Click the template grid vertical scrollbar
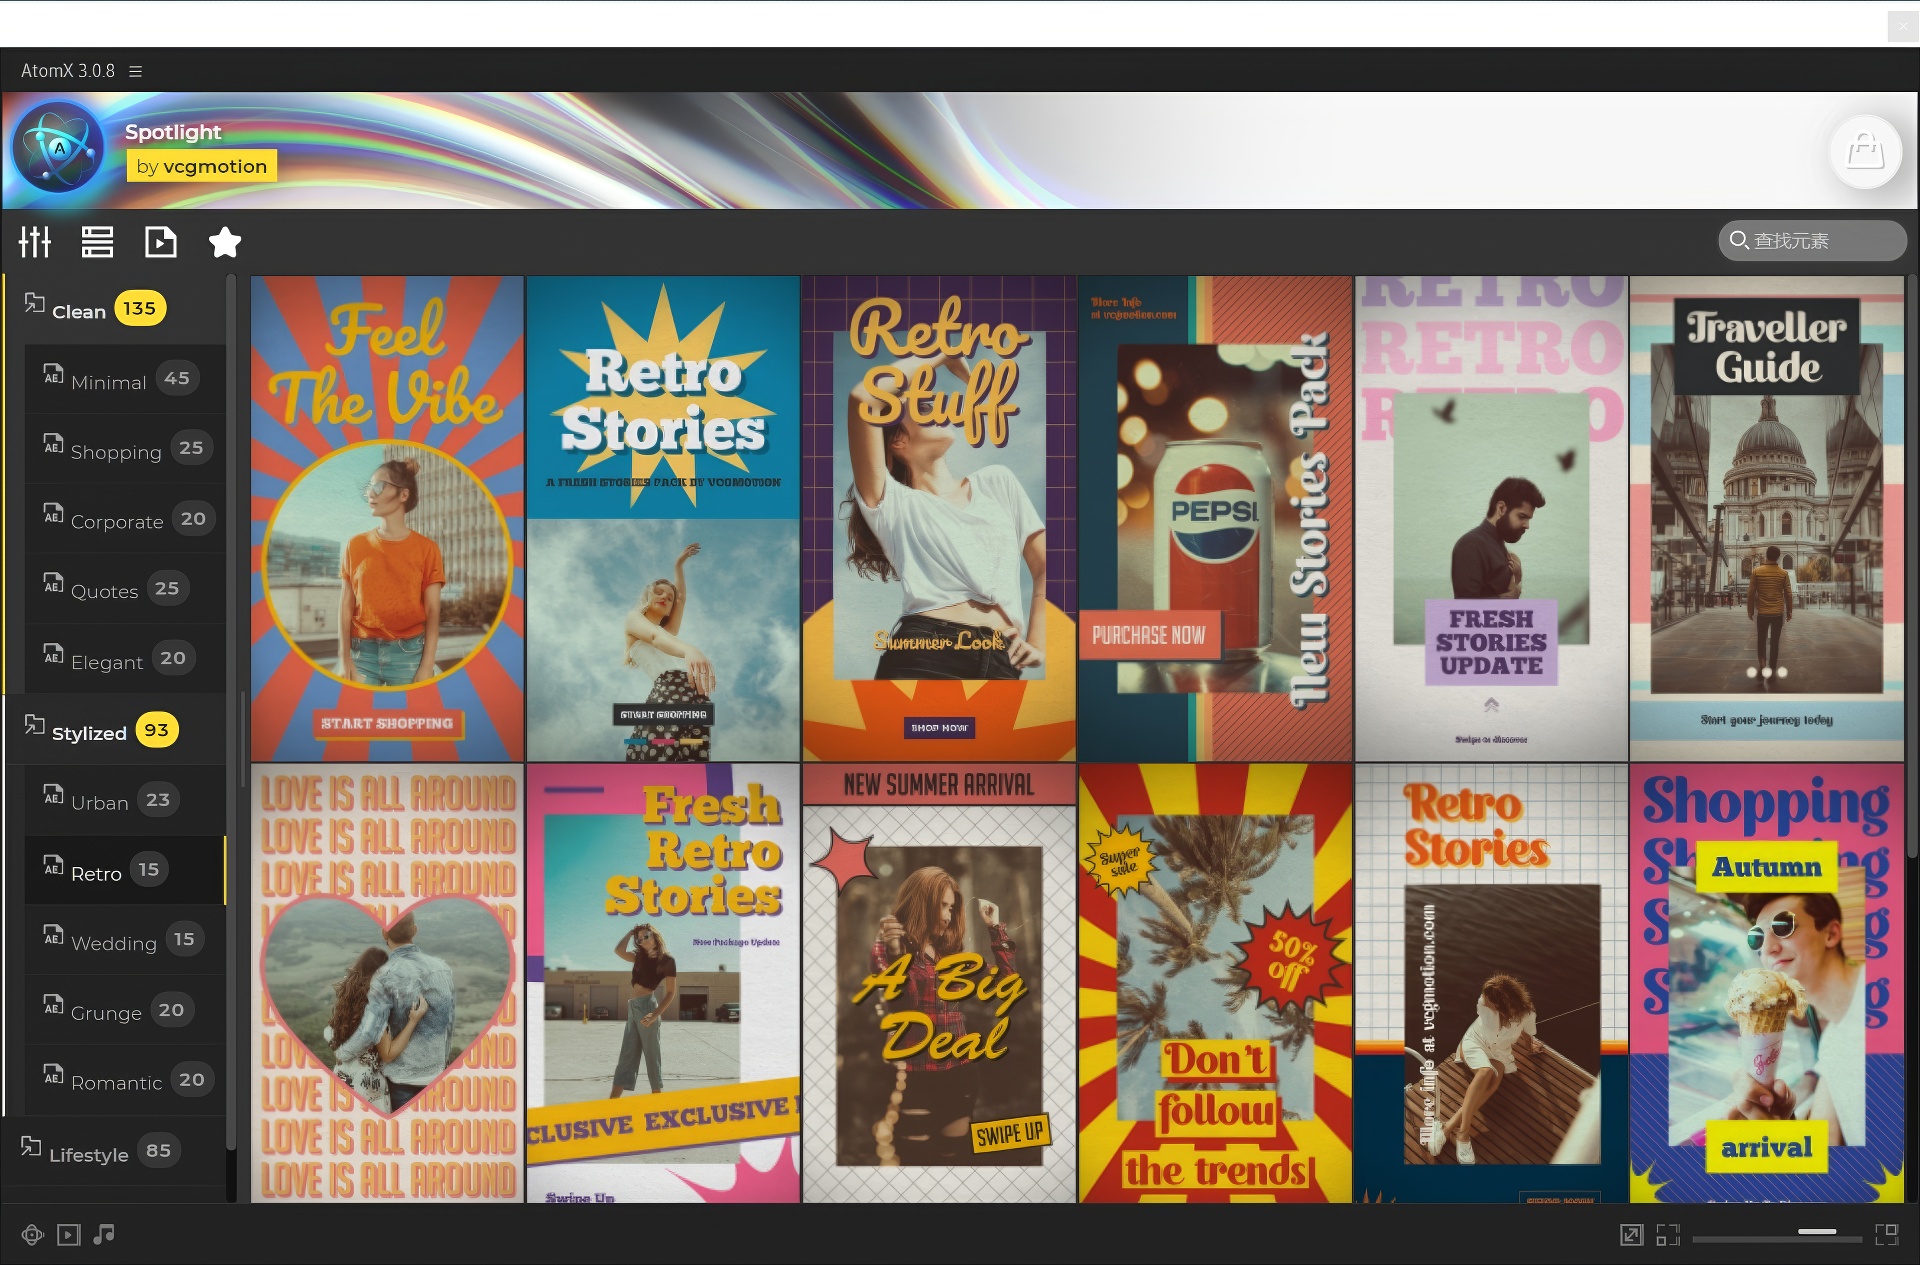The image size is (1920, 1265). (x=1912, y=565)
